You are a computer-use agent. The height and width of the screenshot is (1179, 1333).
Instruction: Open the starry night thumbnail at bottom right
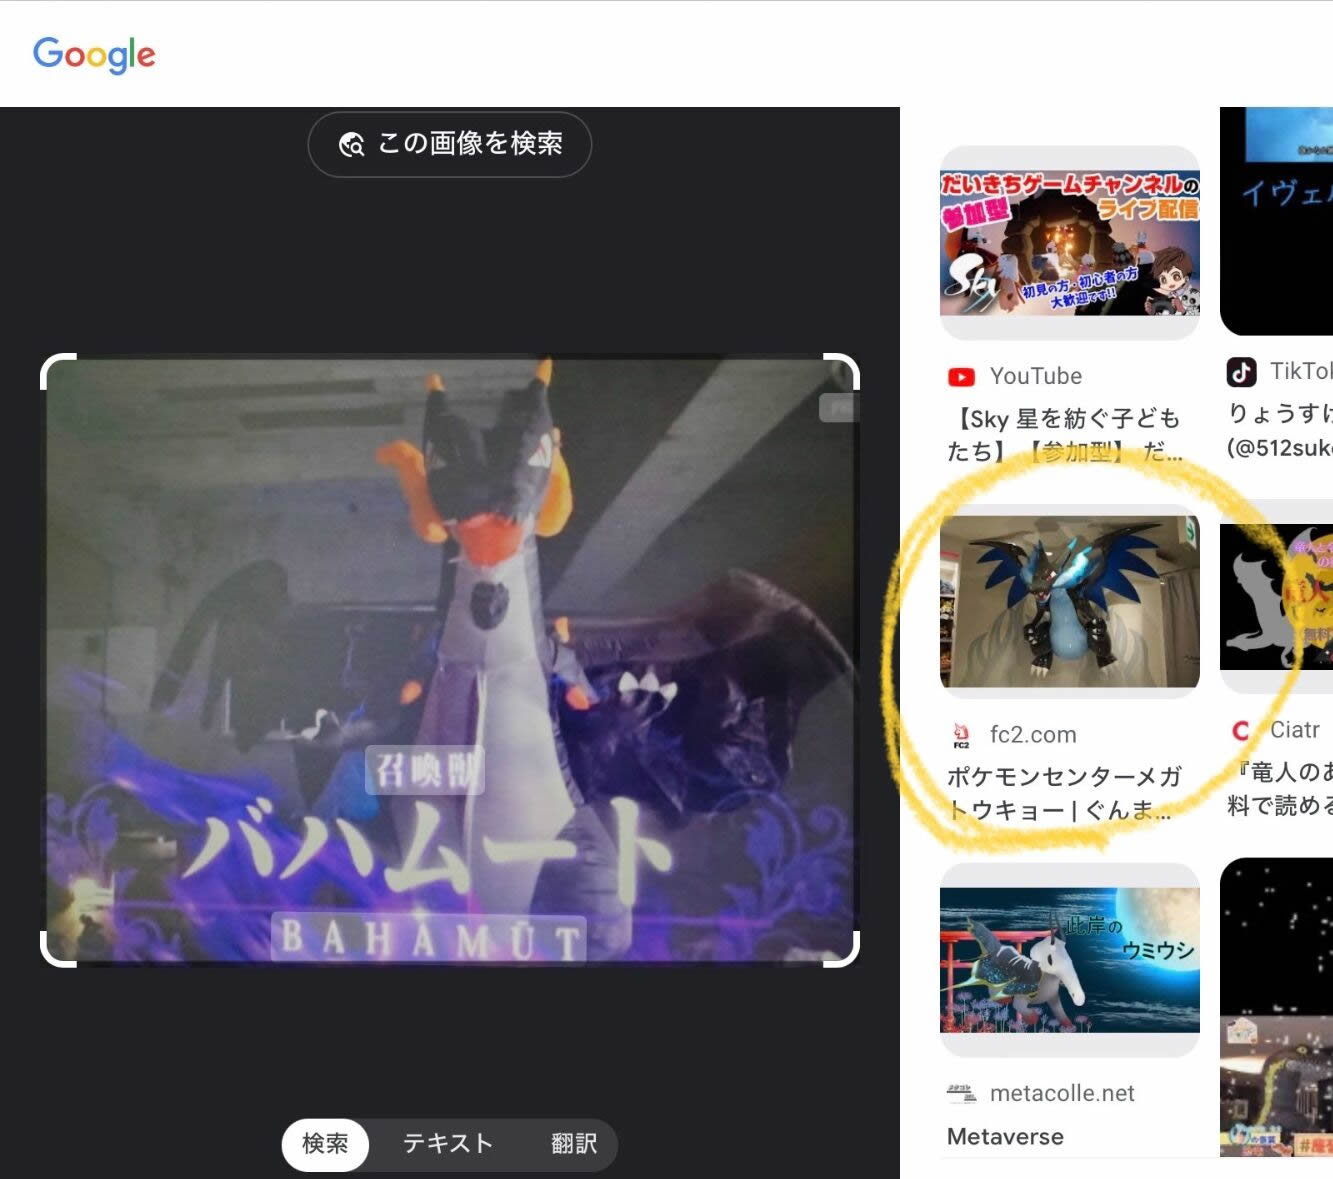coord(1276,1007)
